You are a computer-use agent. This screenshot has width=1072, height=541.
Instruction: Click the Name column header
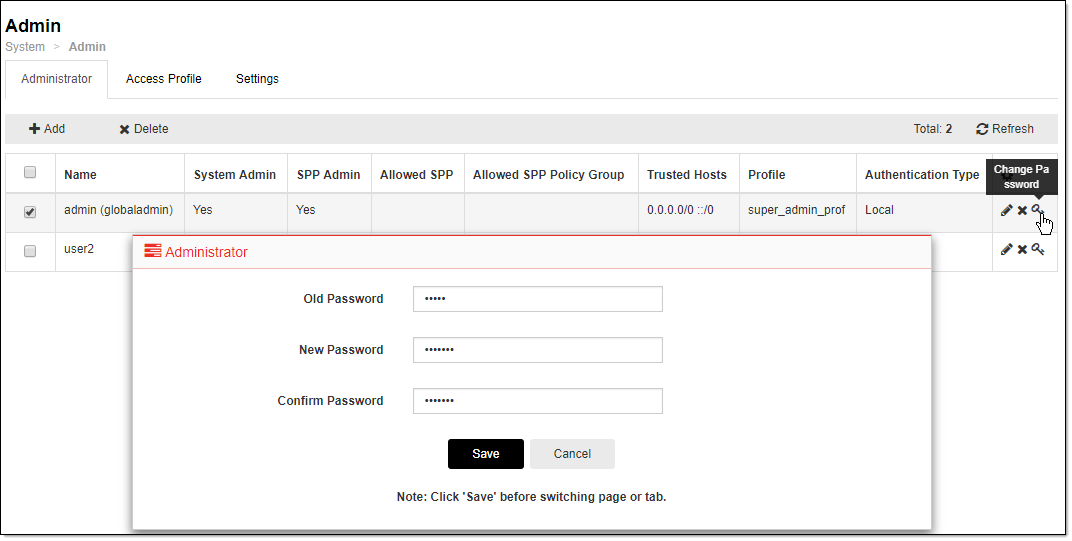(x=81, y=174)
